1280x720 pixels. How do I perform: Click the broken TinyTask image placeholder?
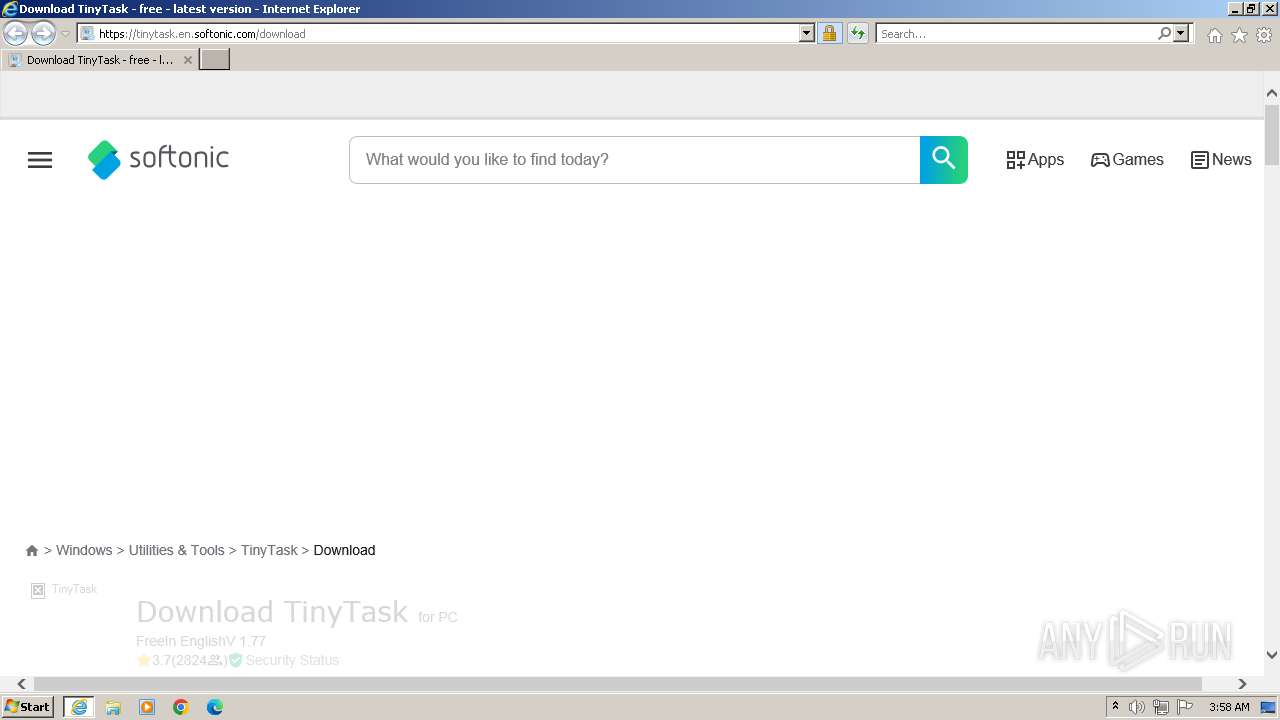(x=38, y=590)
